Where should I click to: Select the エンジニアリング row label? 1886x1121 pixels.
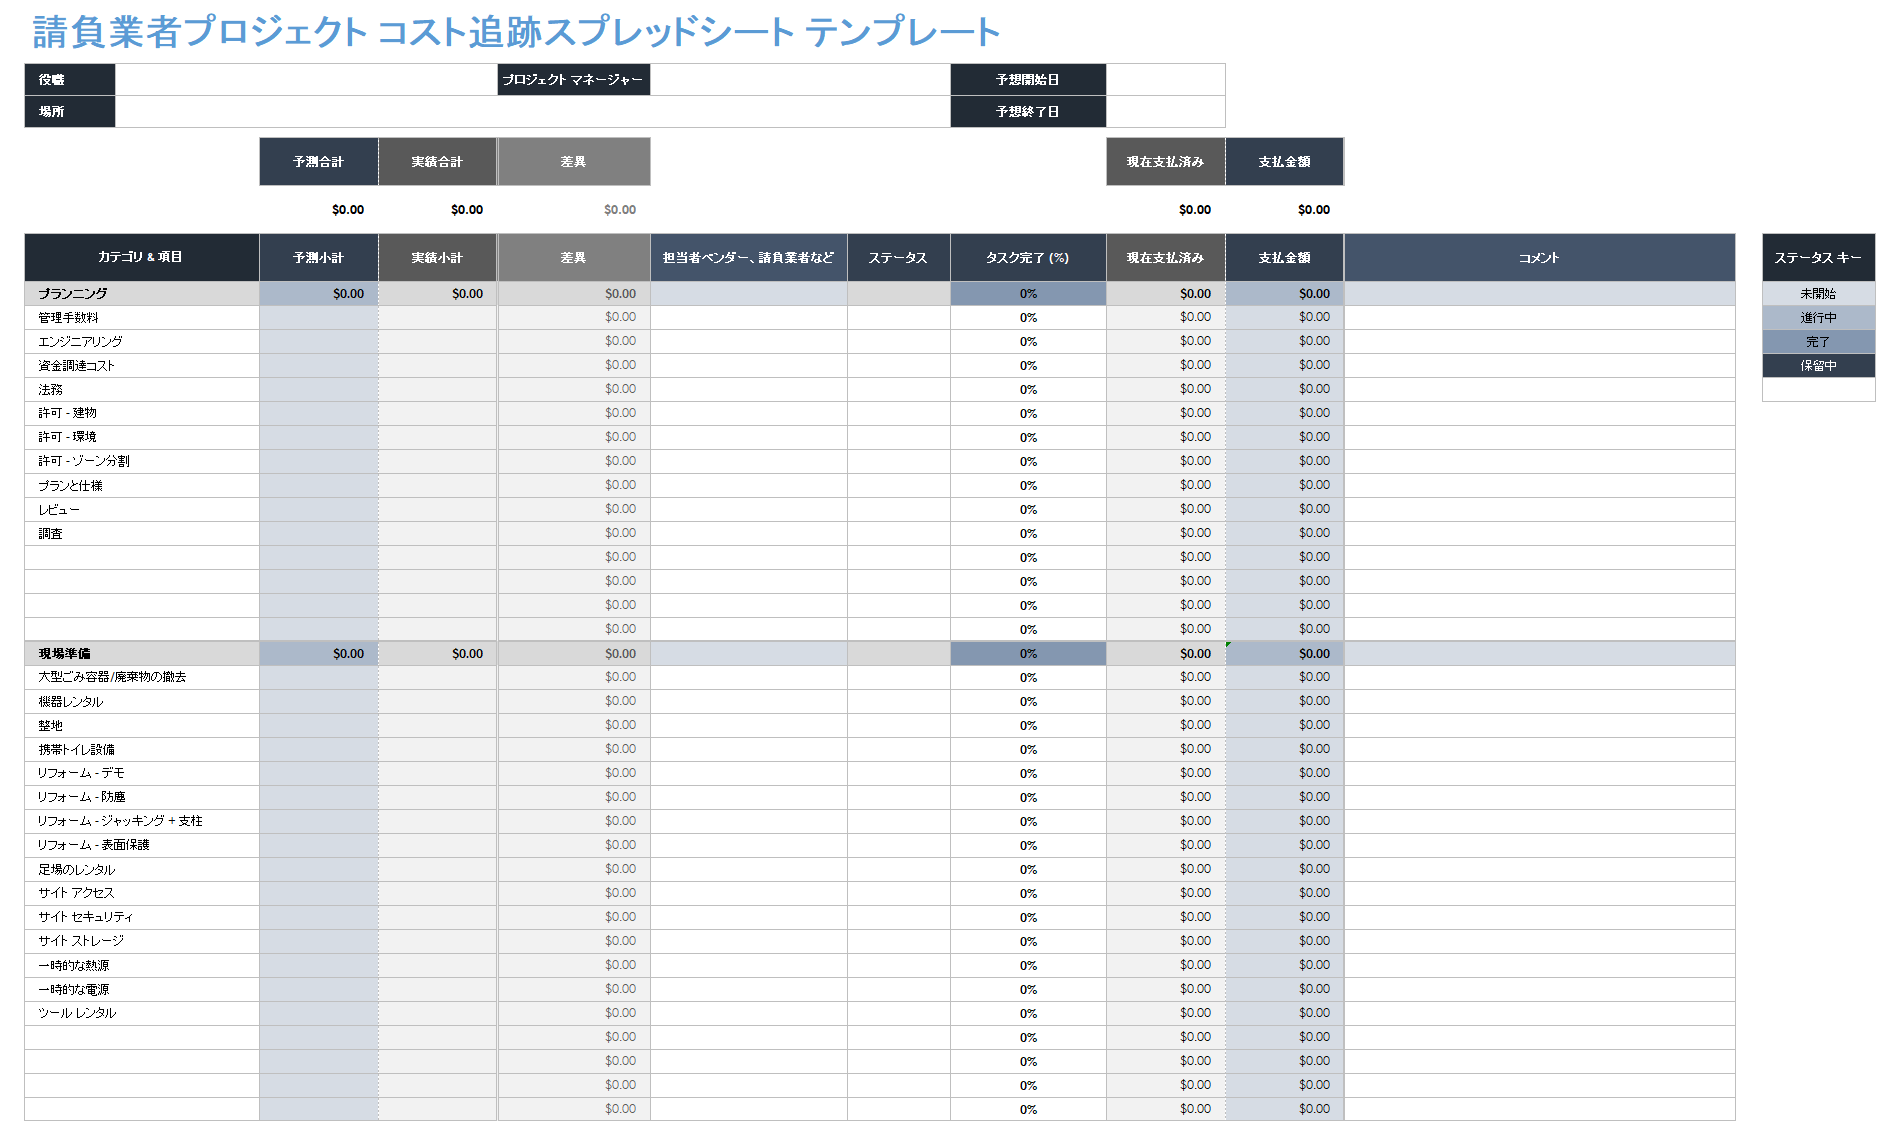[x=80, y=342]
